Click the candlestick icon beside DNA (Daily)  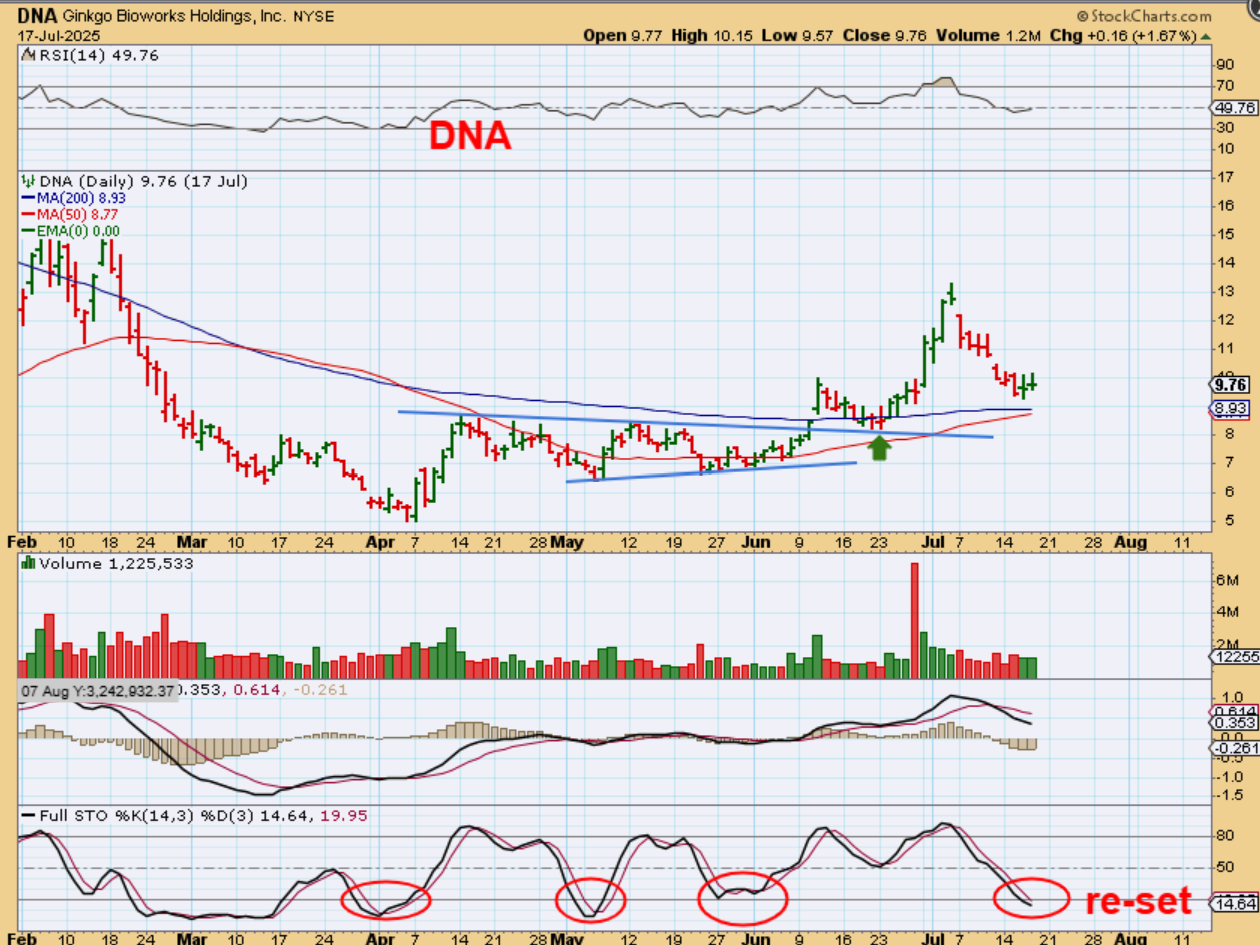pyautogui.click(x=28, y=182)
